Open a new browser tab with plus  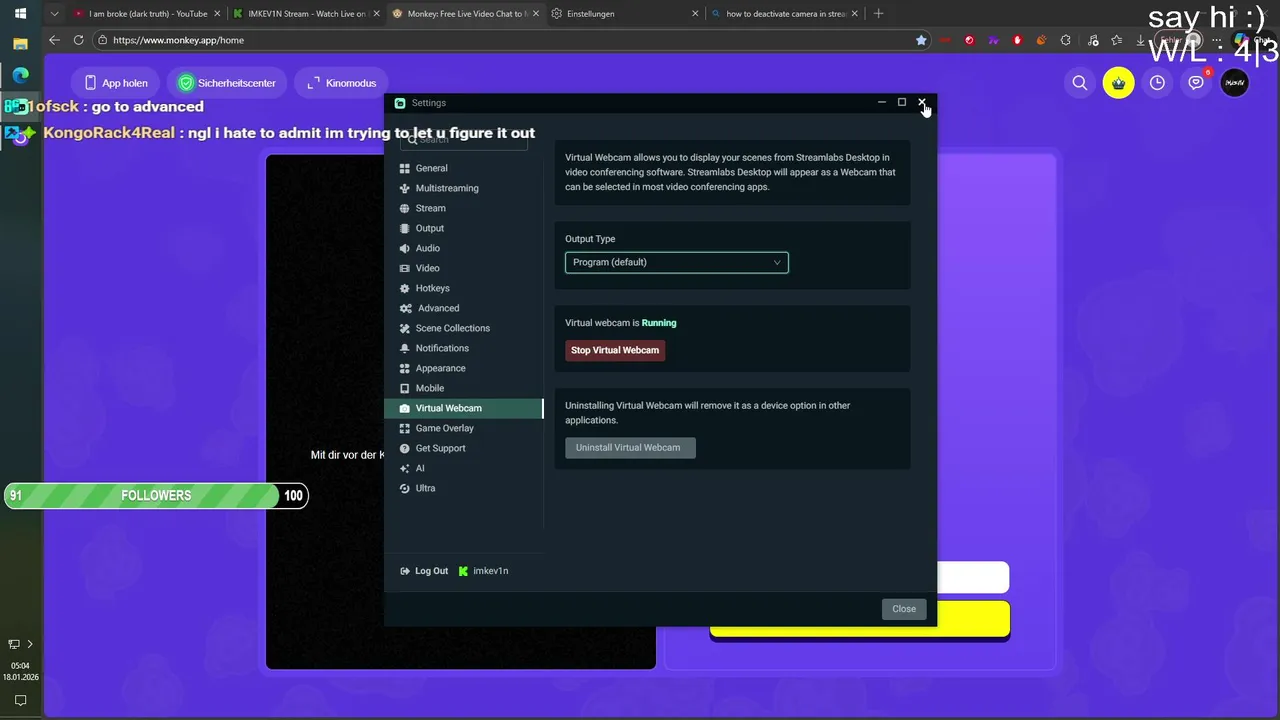[x=878, y=14]
